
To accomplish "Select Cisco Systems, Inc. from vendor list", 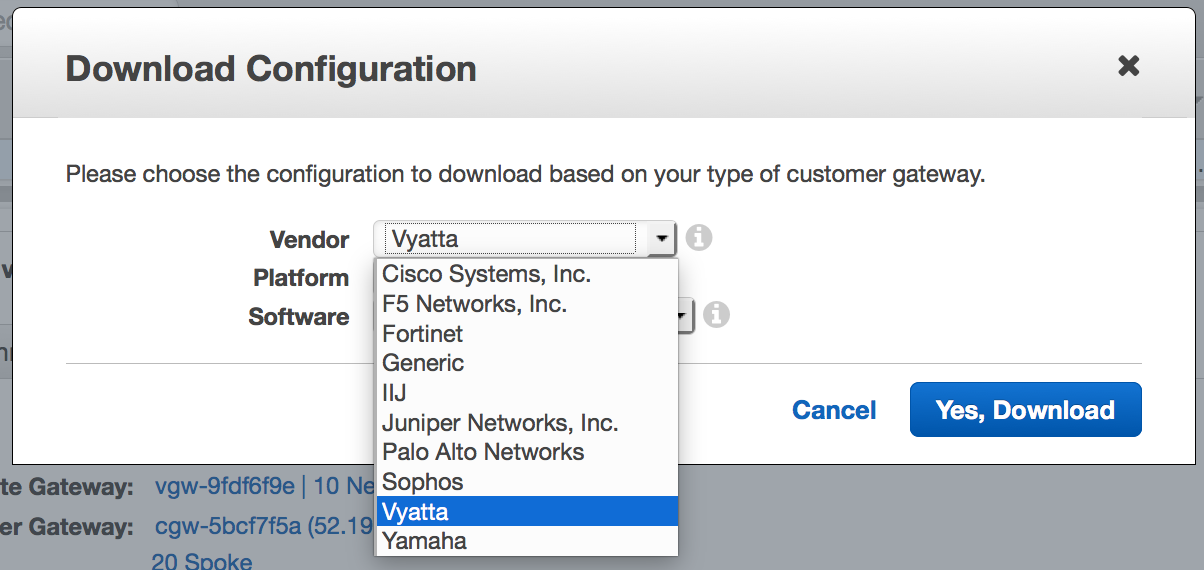I will (x=527, y=273).
